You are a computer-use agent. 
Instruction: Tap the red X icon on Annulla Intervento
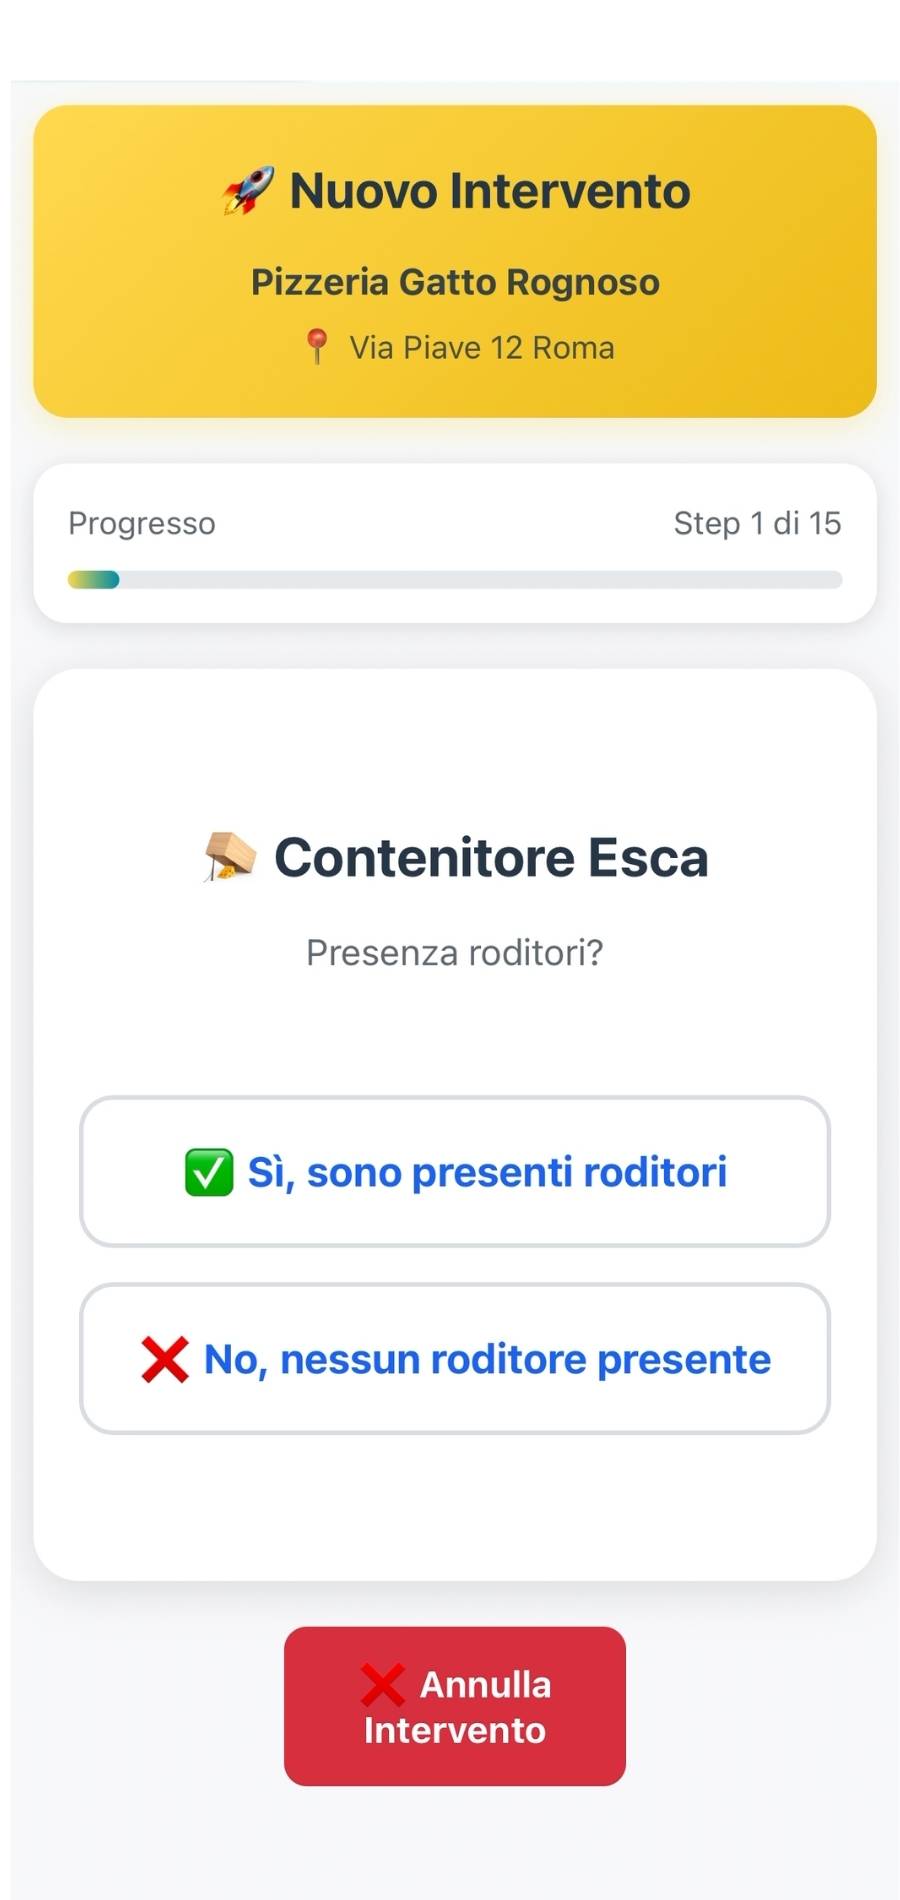382,1684
